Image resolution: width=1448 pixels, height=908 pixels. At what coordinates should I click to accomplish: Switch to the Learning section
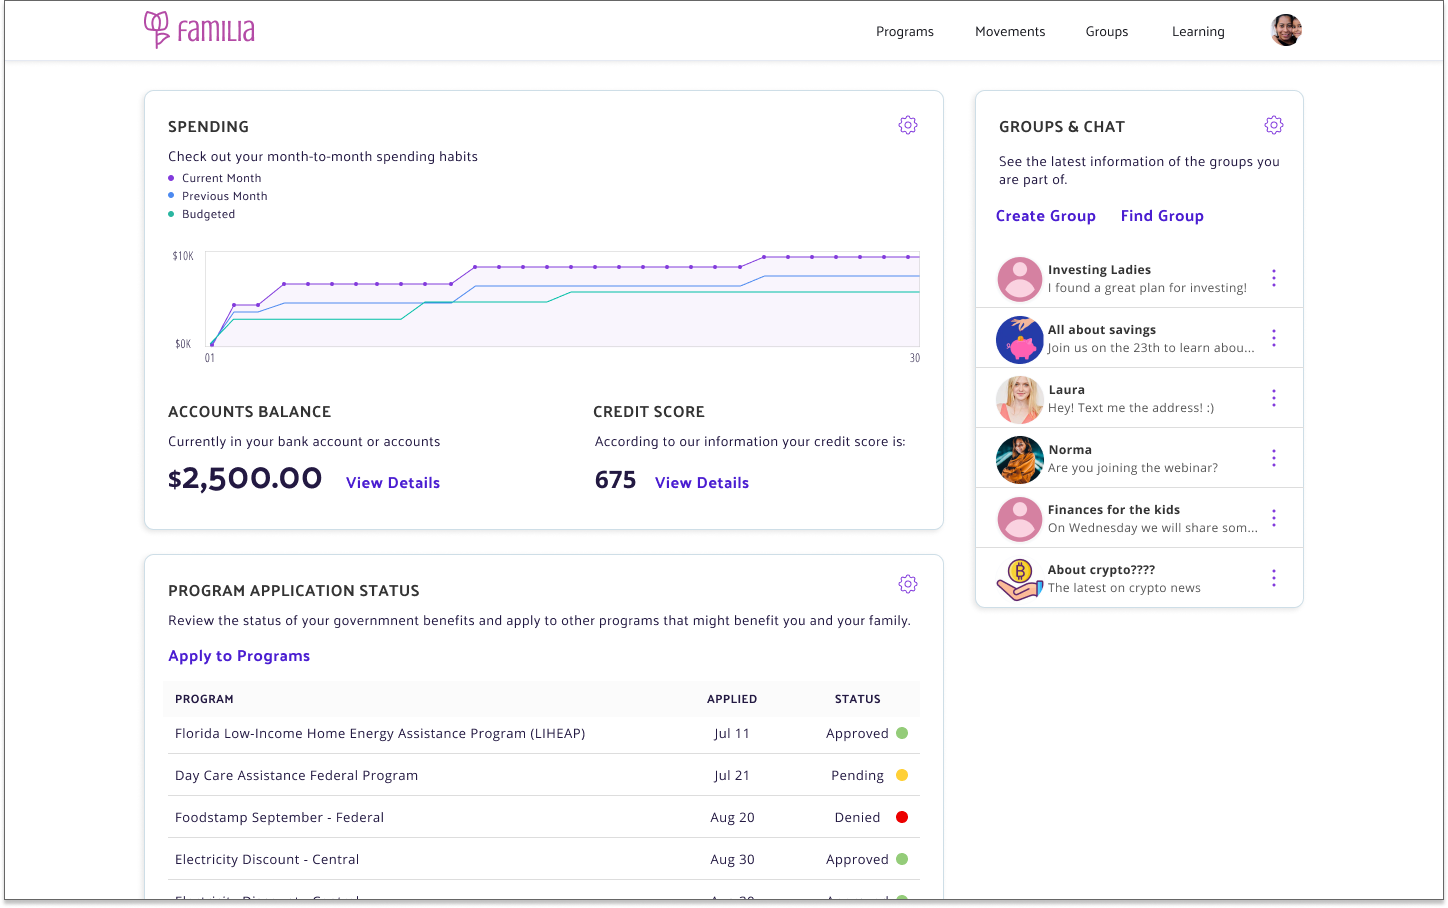[x=1197, y=32]
